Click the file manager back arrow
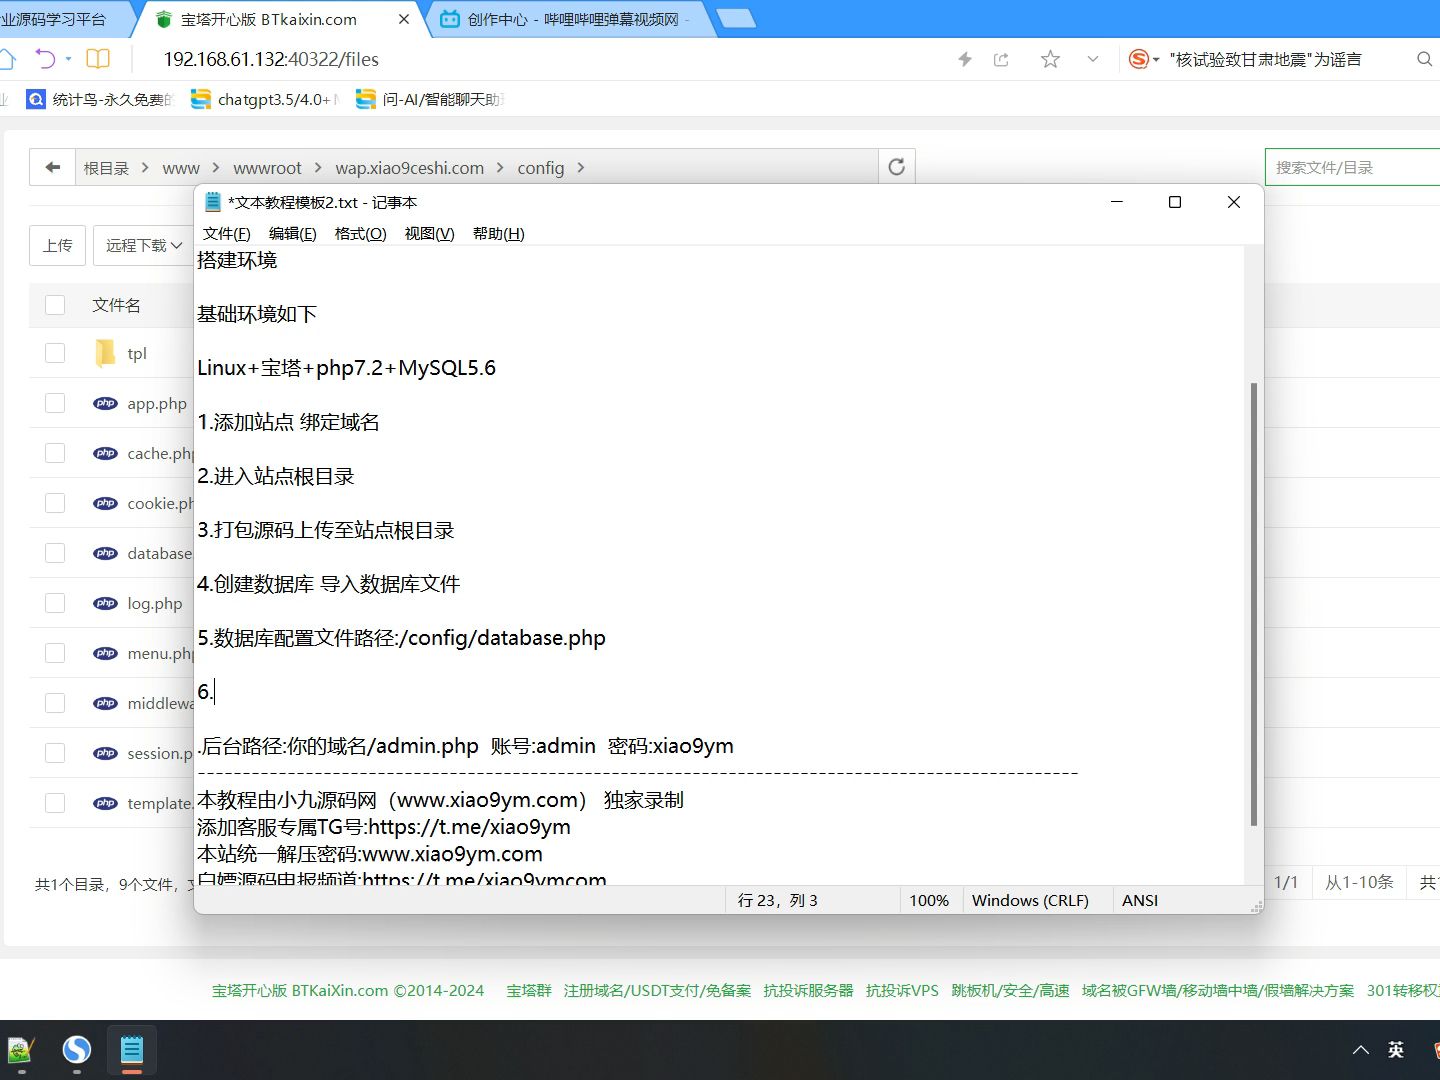This screenshot has width=1440, height=1080. (53, 168)
